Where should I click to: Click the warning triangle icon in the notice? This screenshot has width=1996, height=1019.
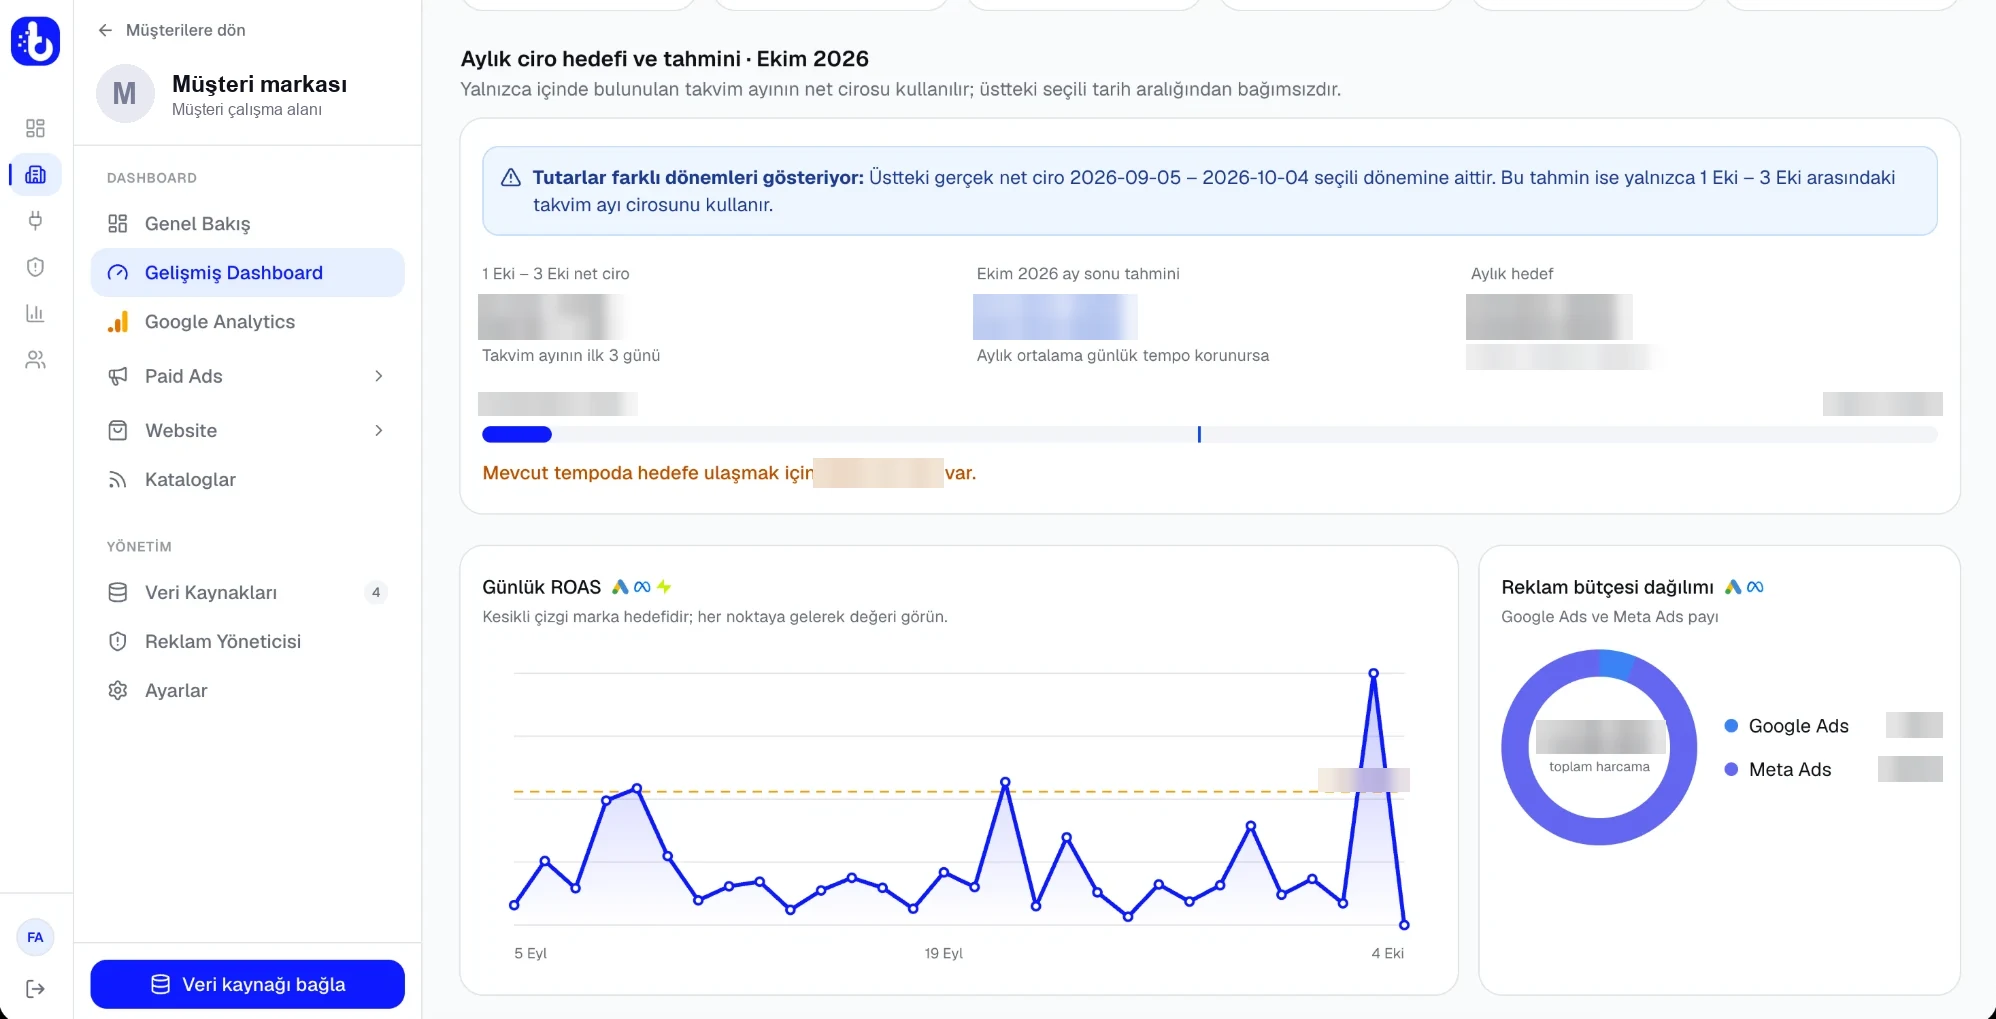[x=511, y=177]
